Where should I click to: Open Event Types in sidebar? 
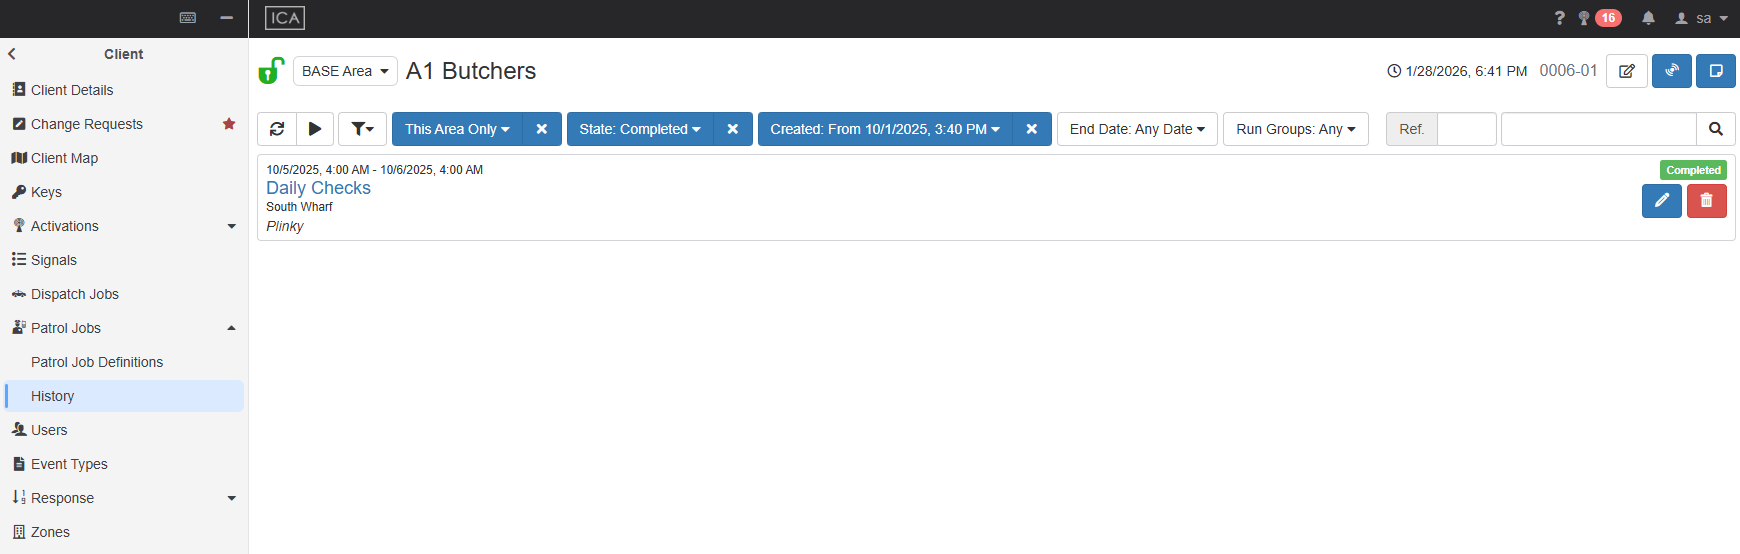(124, 464)
